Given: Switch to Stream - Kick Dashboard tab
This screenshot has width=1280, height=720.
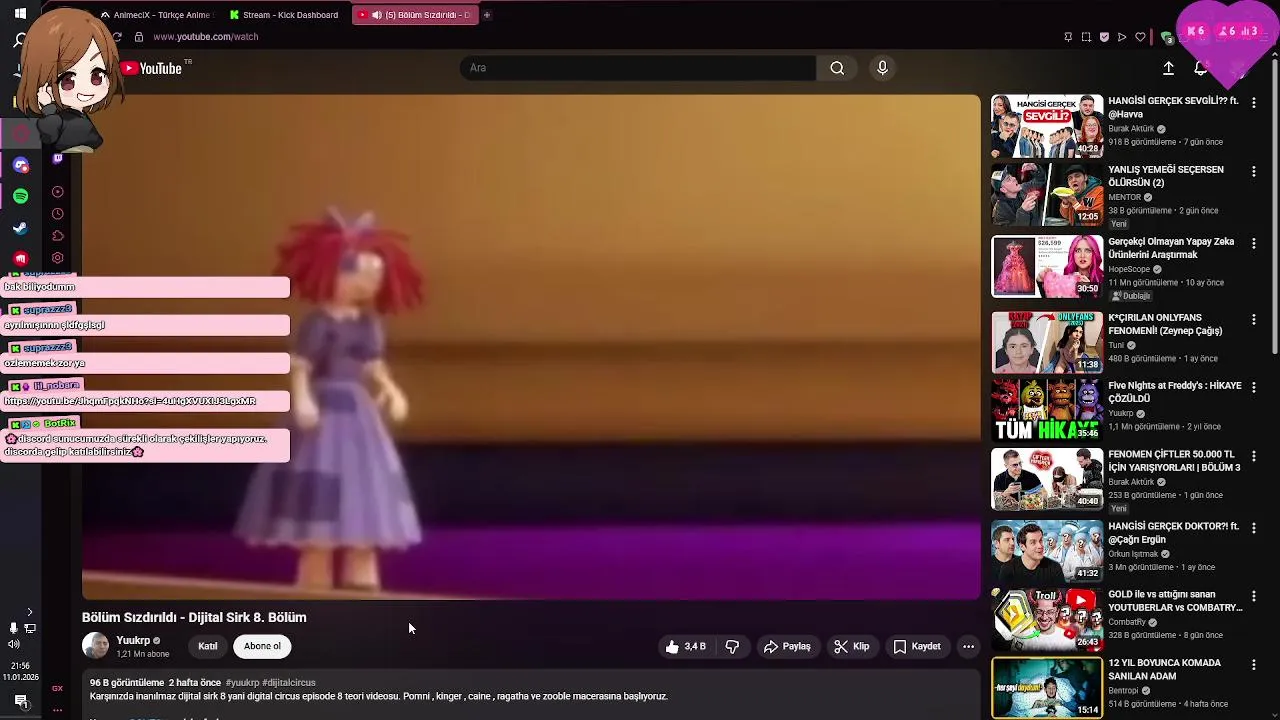Looking at the screenshot, I should [x=285, y=15].
